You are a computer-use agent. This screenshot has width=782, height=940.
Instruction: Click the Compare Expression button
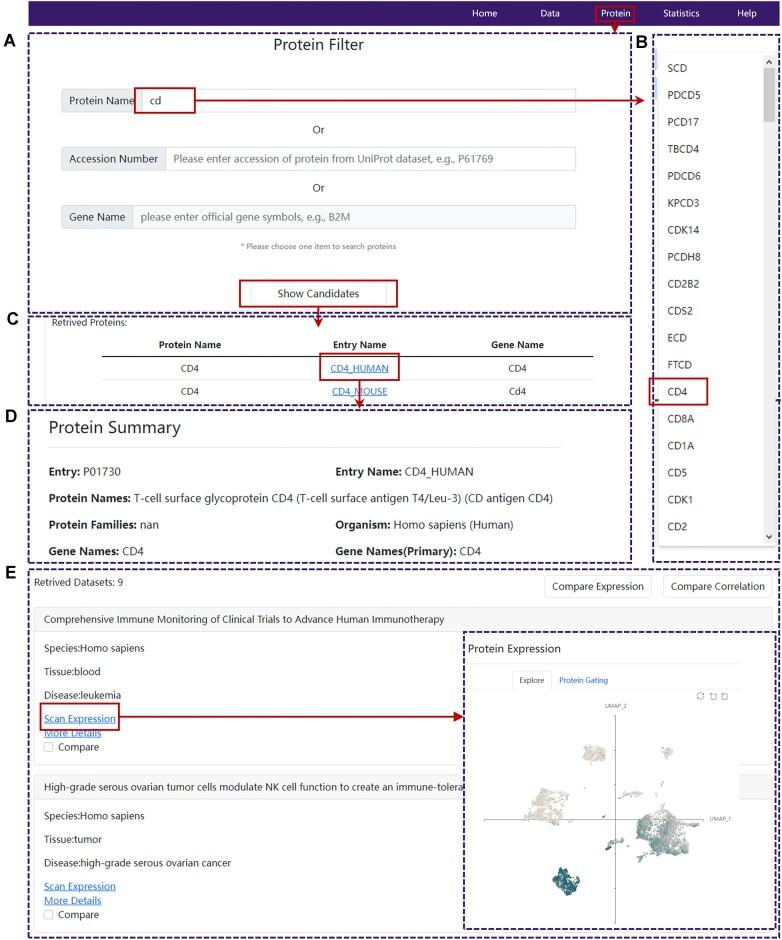tap(598, 586)
